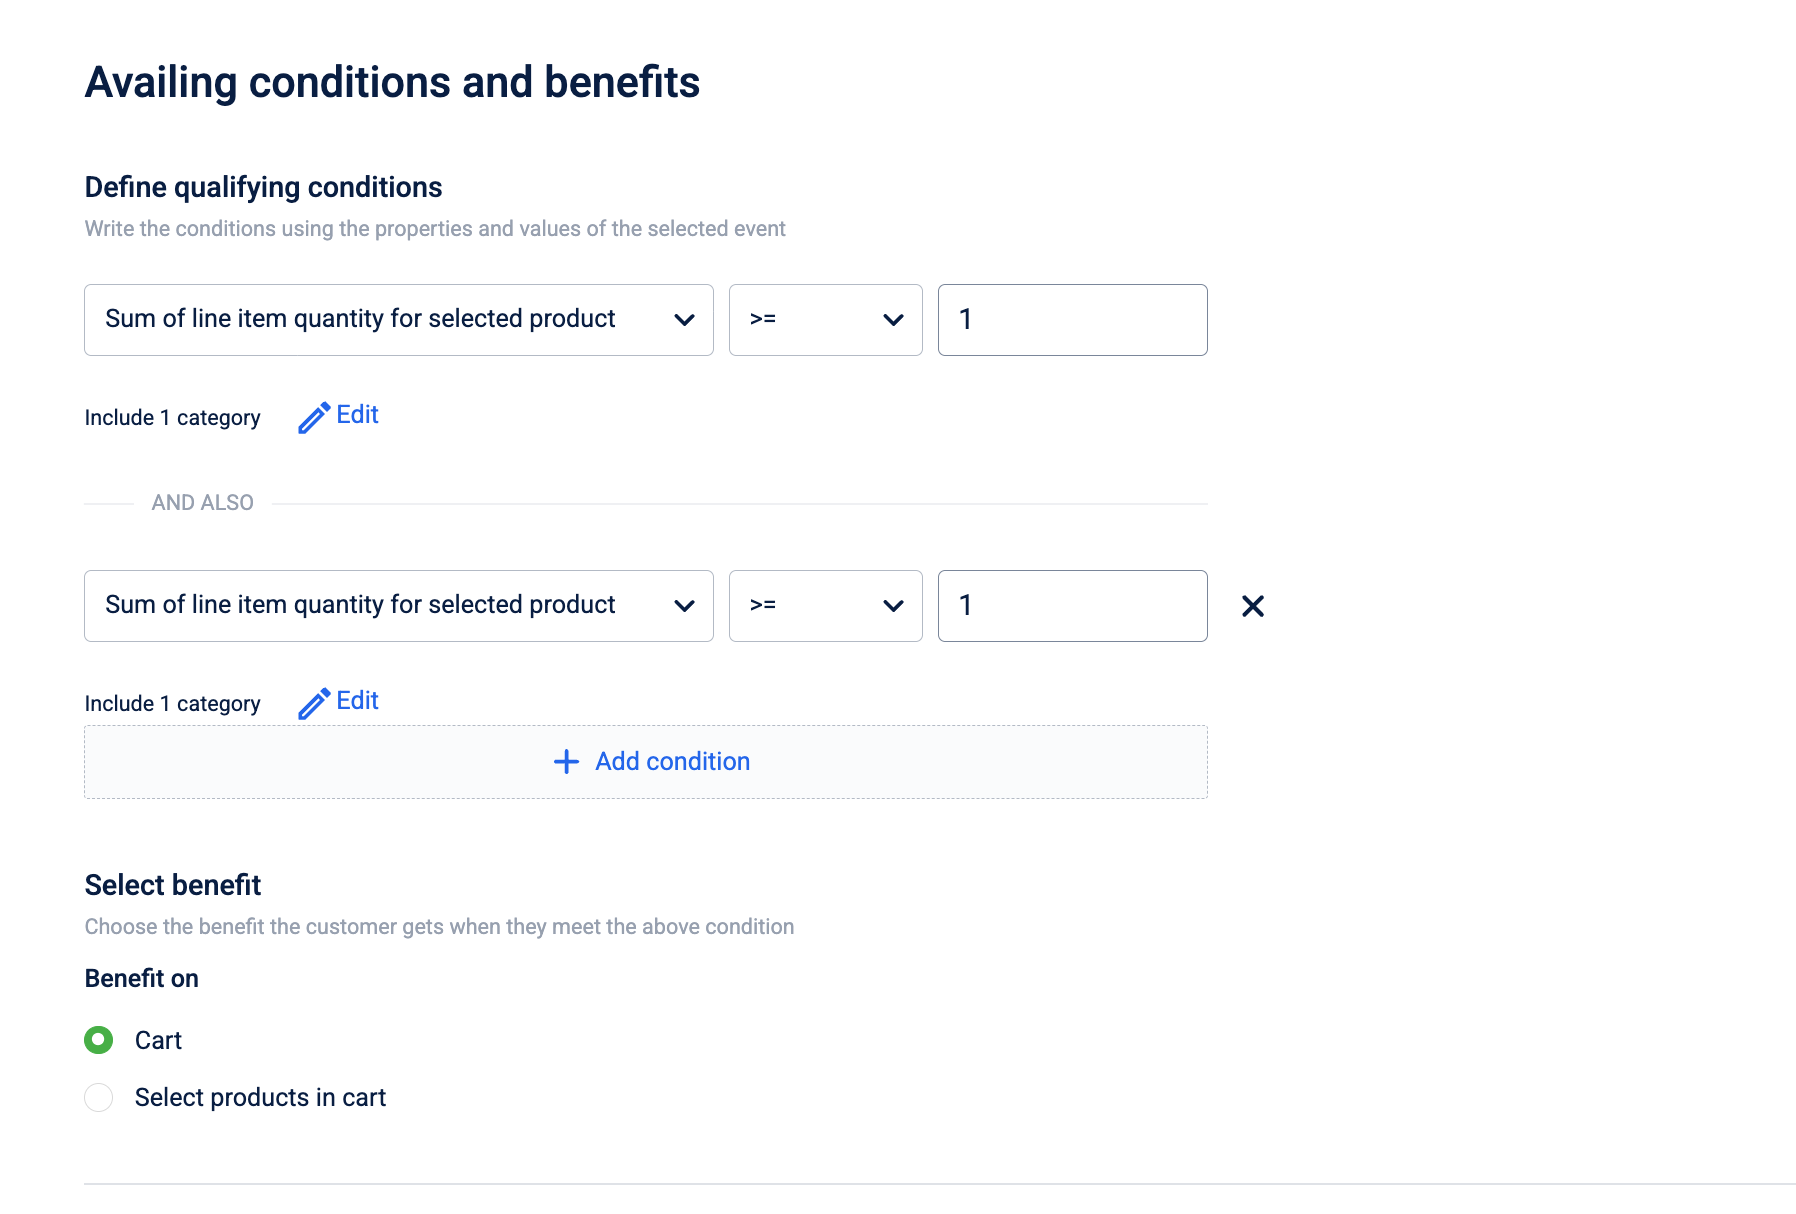
Task: Click the Cart option label
Action: point(158,1040)
